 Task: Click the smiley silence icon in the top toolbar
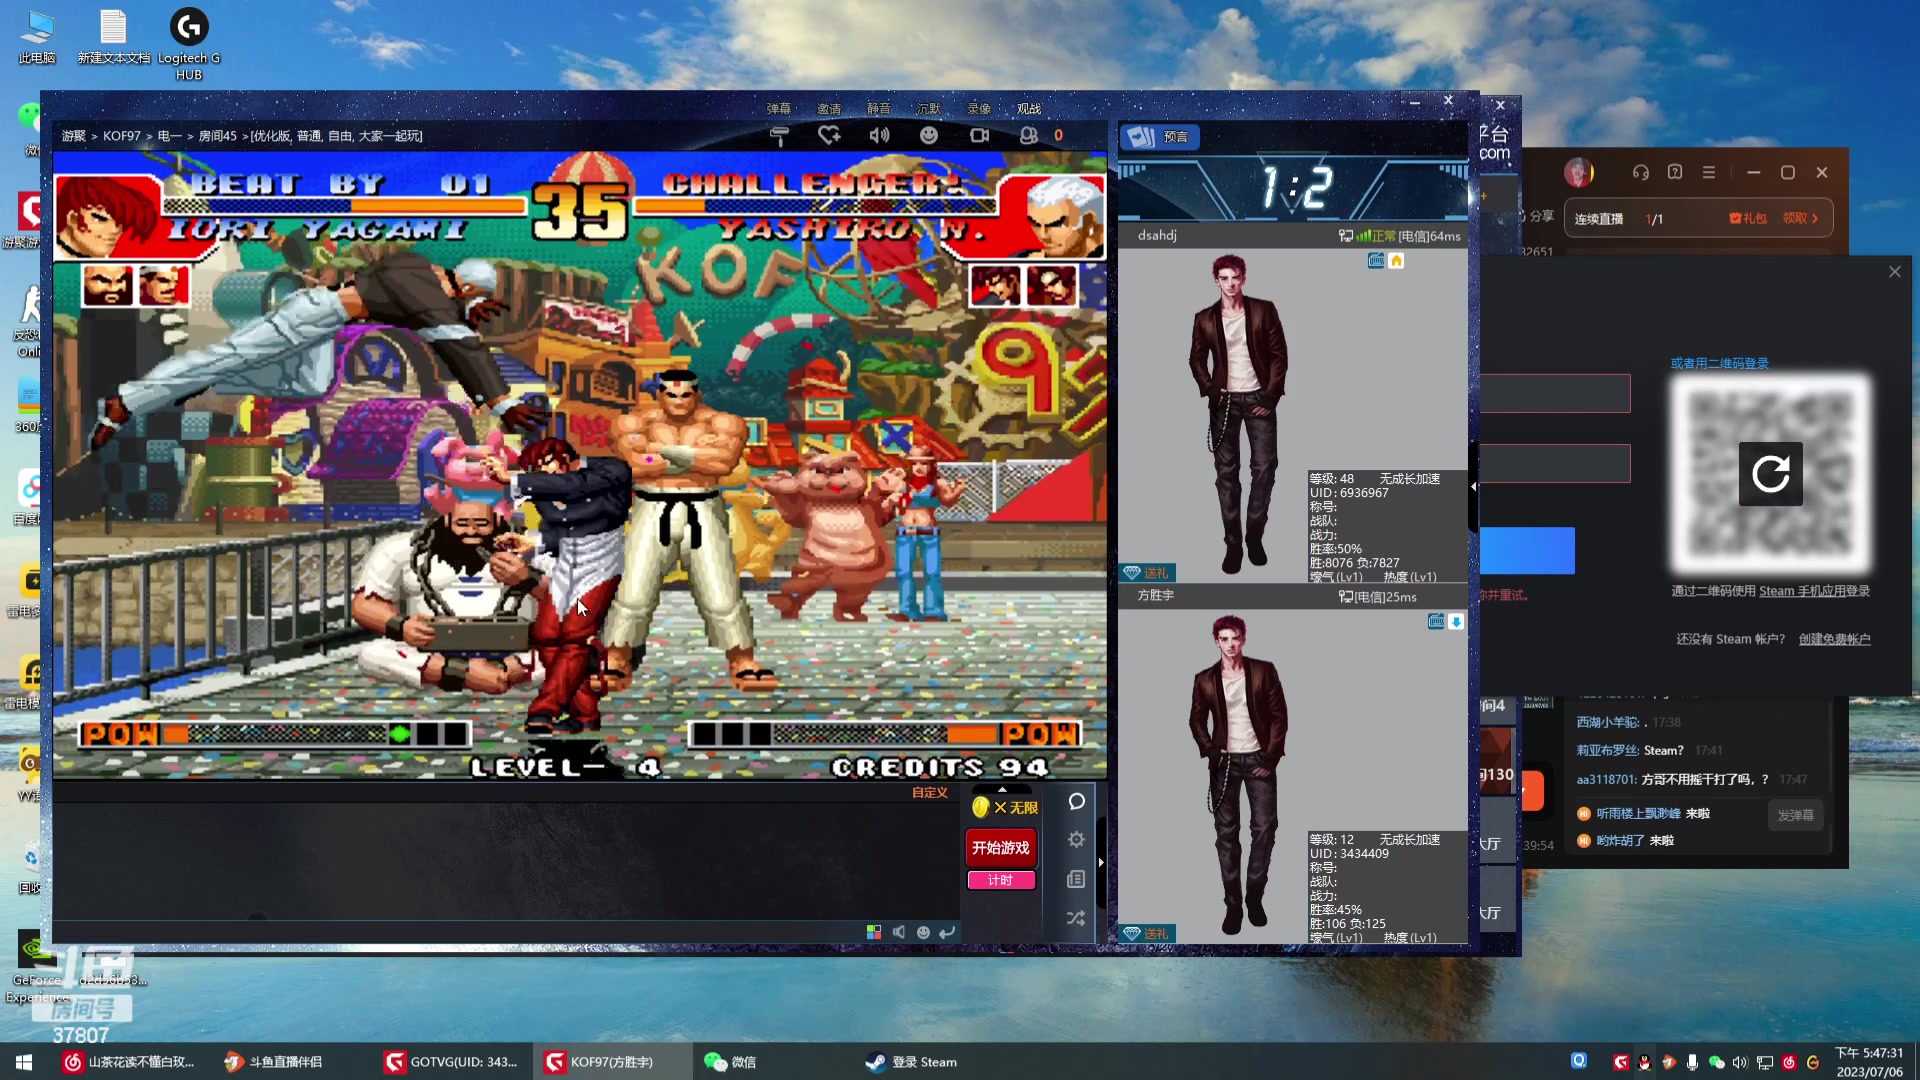click(x=929, y=136)
